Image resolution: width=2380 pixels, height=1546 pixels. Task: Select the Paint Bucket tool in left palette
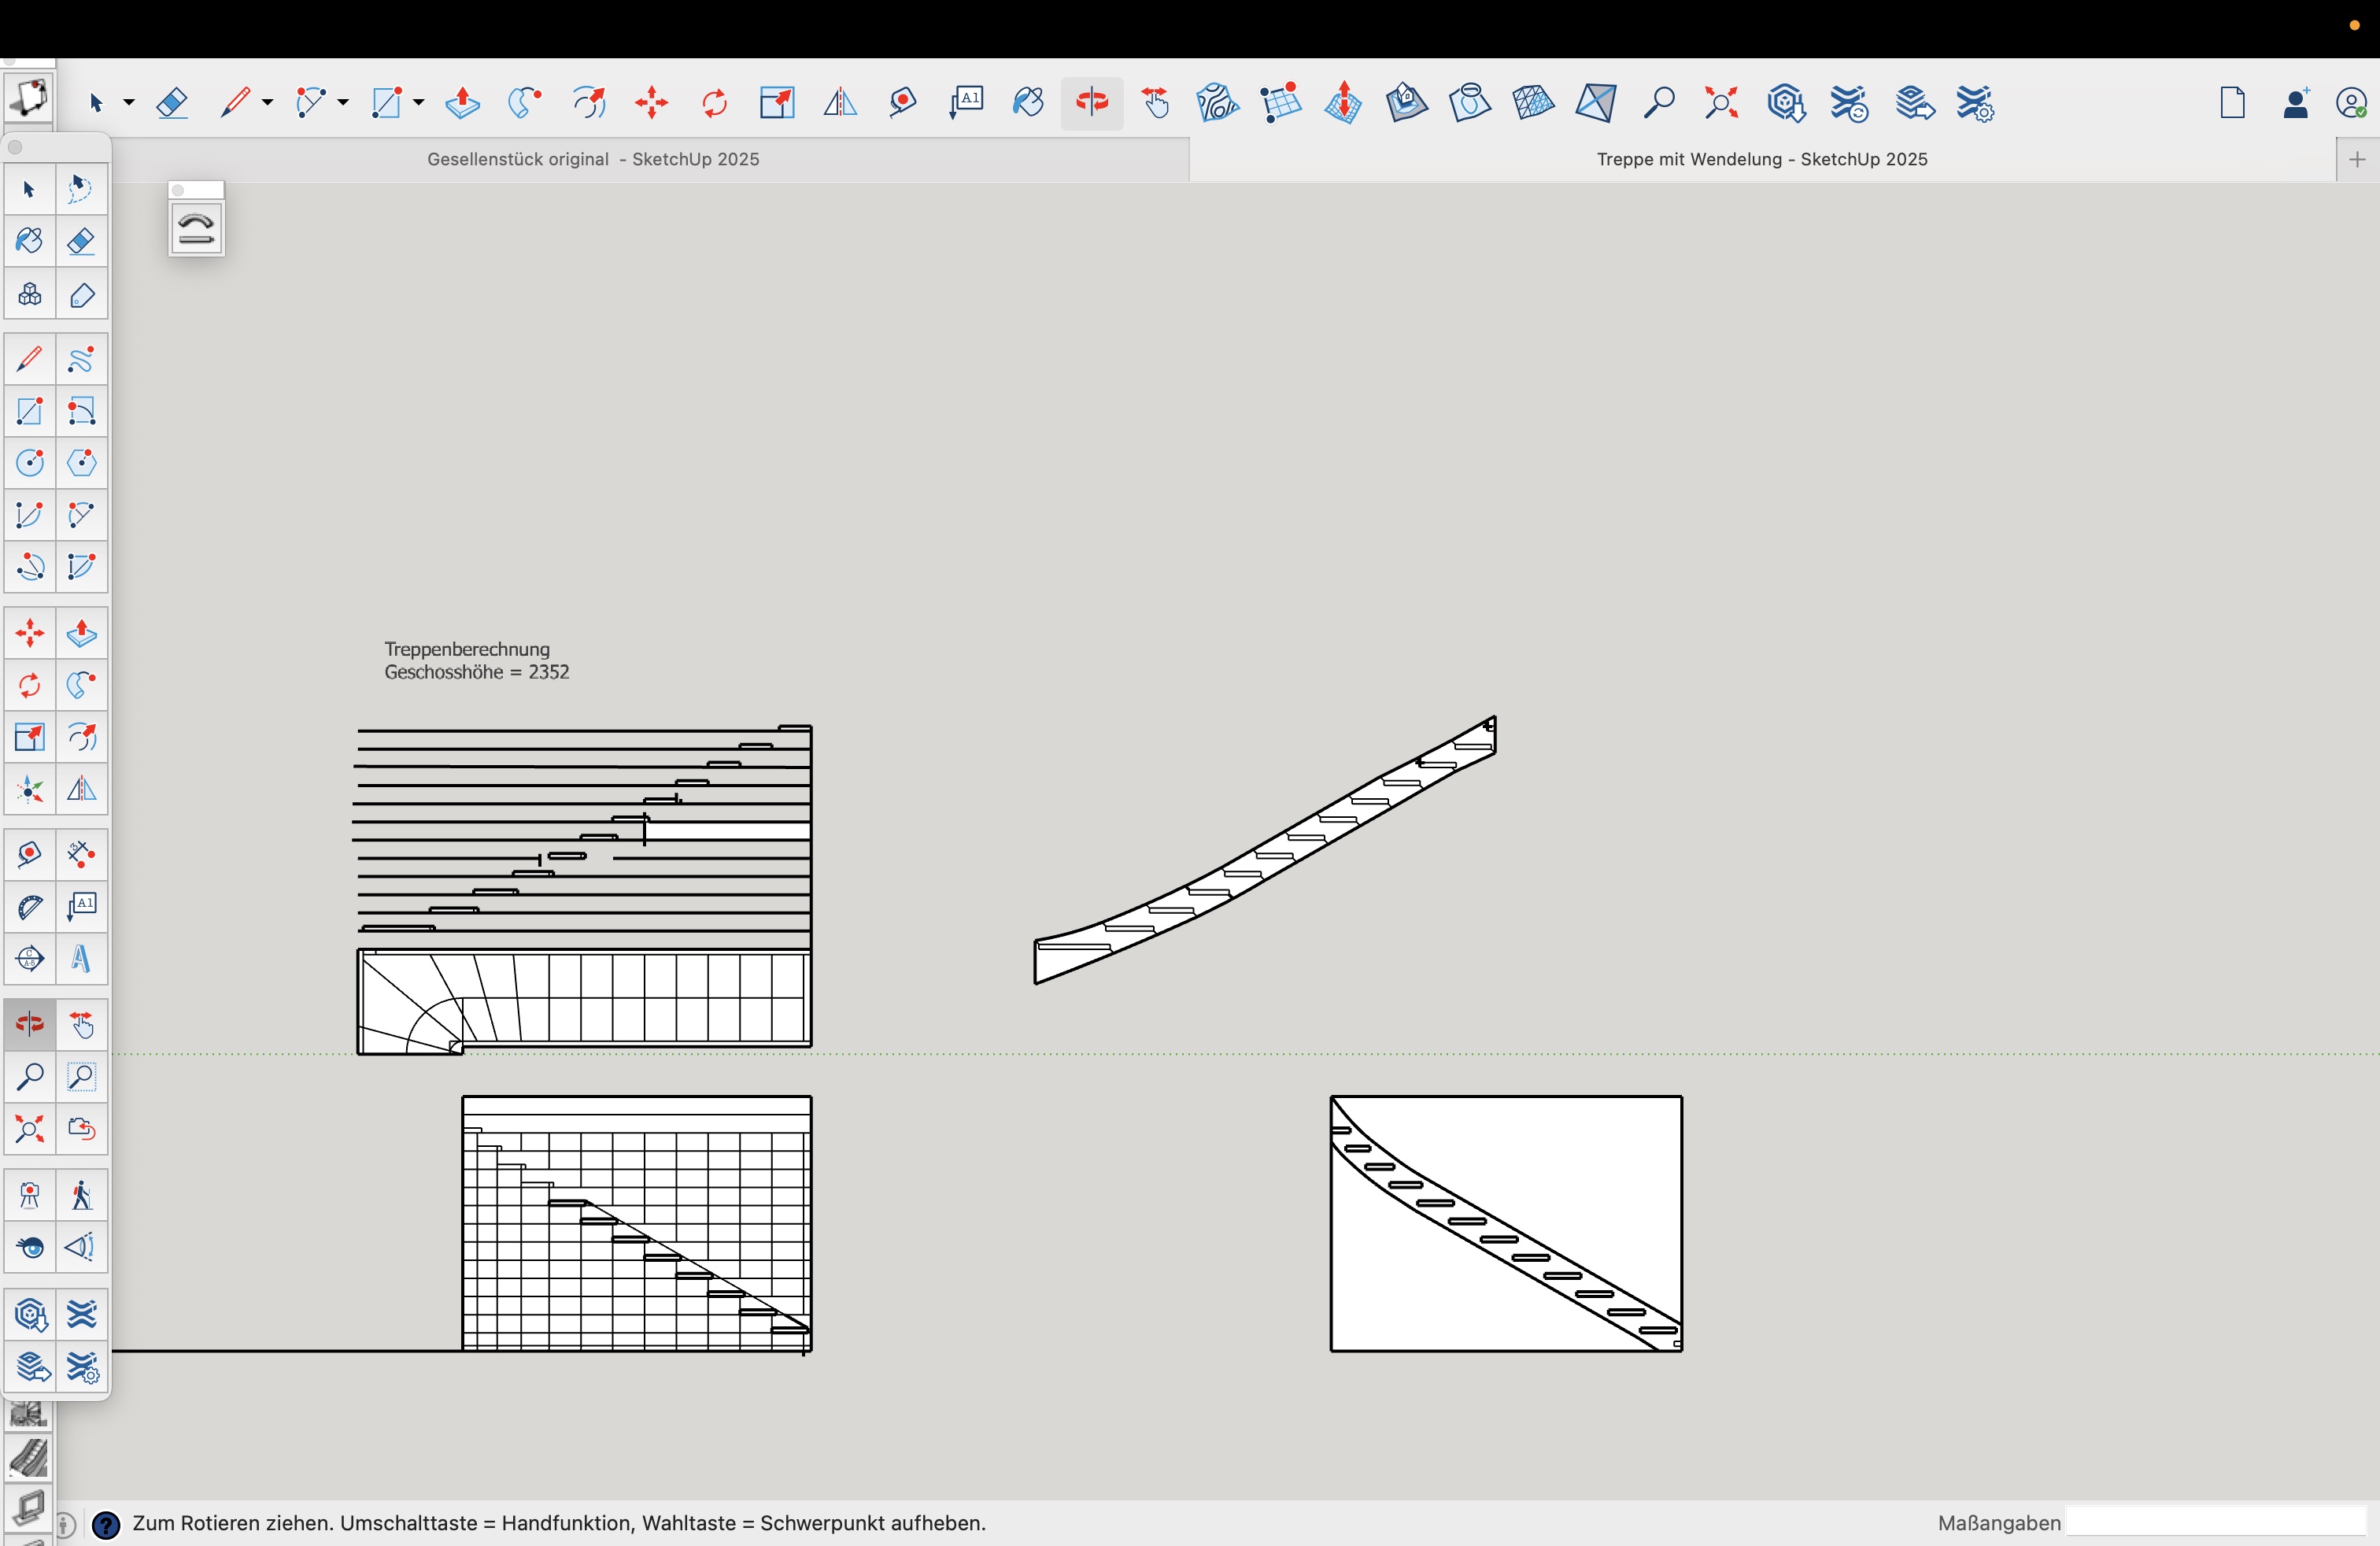click(29, 241)
